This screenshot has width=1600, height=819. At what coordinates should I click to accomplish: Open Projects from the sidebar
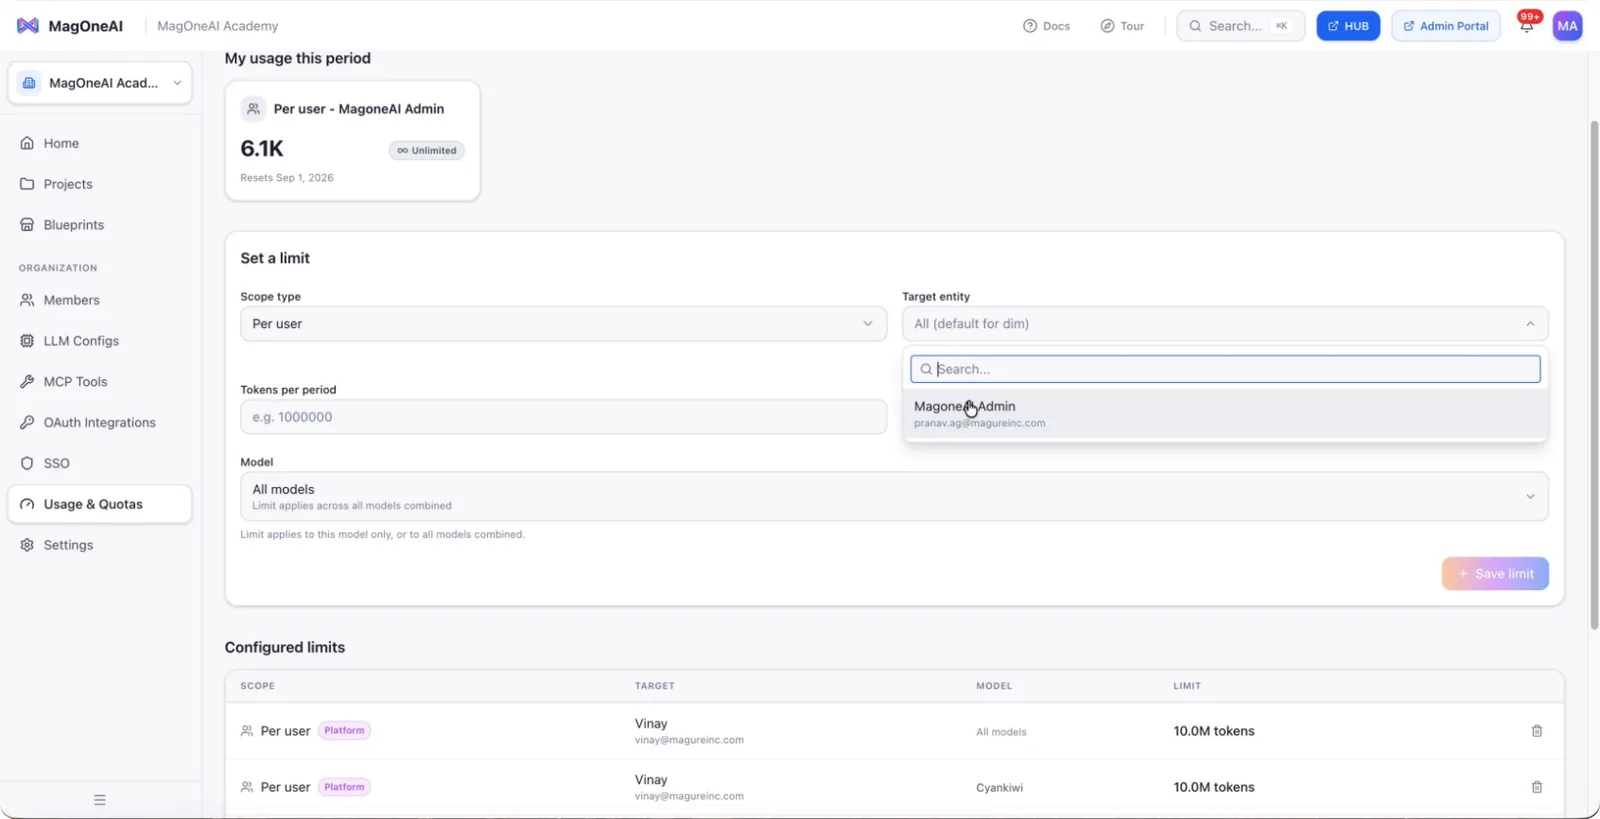pyautogui.click(x=100, y=184)
